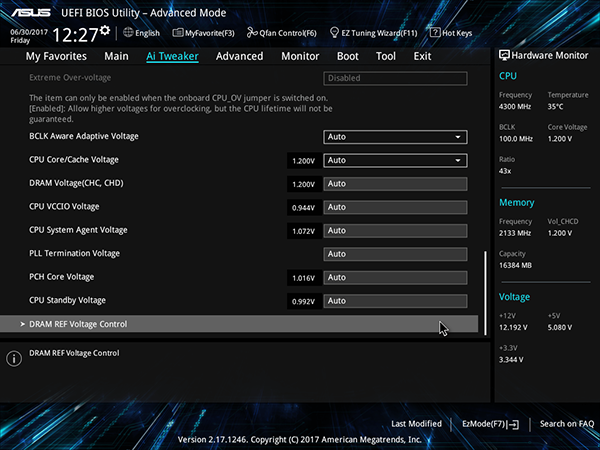Click the PLL Termination Voltage field
This screenshot has width=600, height=450.
(x=395, y=254)
